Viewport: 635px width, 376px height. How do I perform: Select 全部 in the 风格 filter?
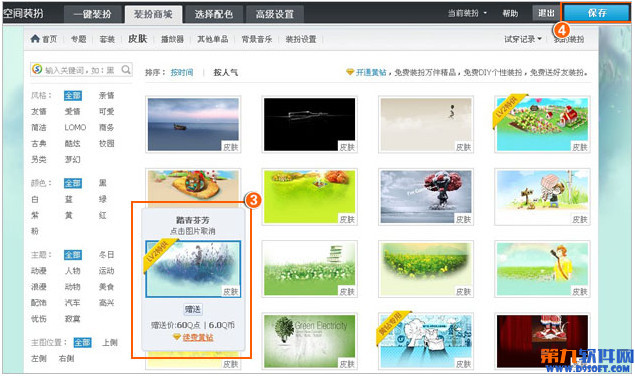click(x=73, y=95)
